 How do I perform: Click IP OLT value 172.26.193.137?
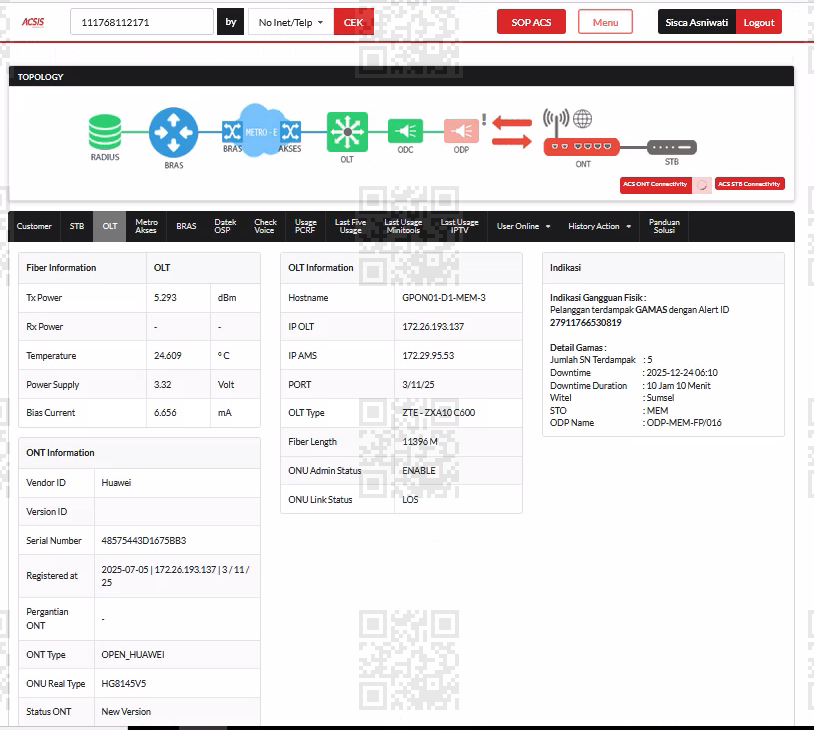coord(433,327)
